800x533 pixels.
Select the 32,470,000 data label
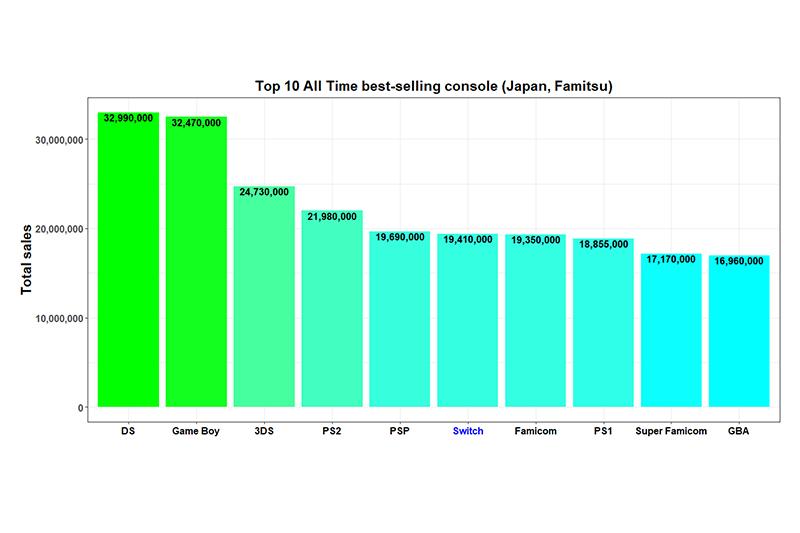[x=196, y=123]
